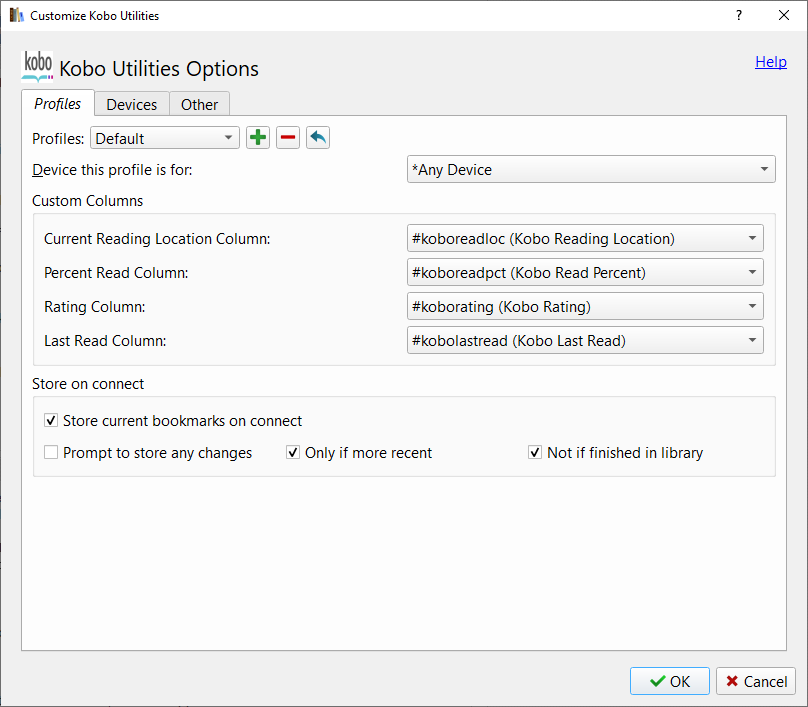Click the Kobo logo icon
The height and width of the screenshot is (707, 808).
click(x=38, y=66)
